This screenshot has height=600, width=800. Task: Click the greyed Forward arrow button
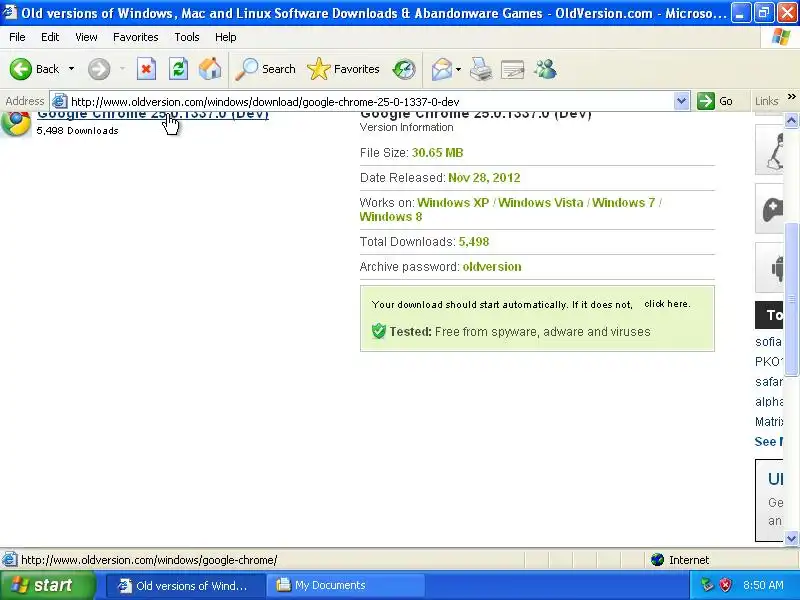tap(99, 69)
